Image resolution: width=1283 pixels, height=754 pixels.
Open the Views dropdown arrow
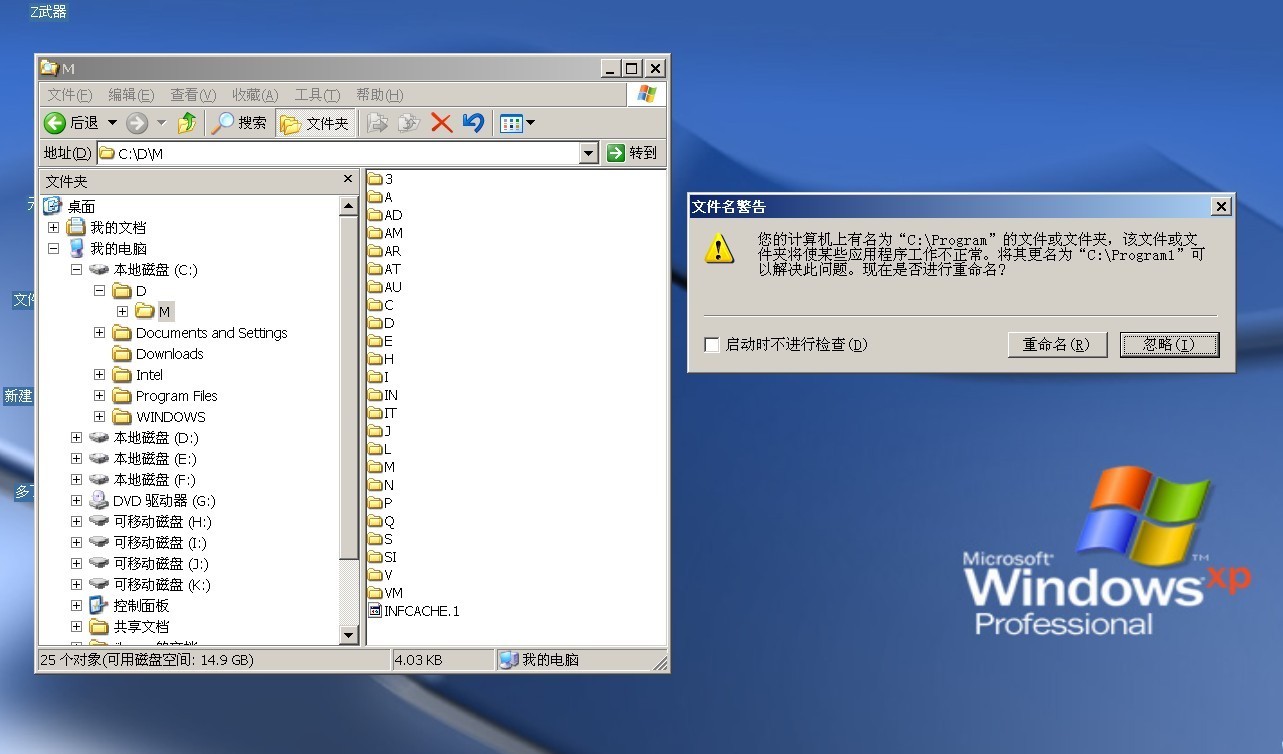[x=530, y=123]
